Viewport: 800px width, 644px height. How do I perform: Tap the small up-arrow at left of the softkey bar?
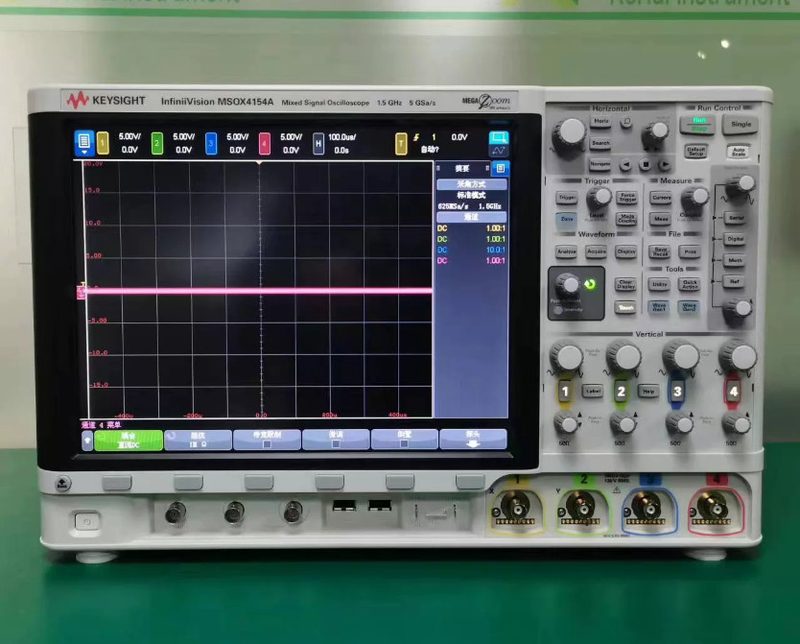(x=87, y=440)
